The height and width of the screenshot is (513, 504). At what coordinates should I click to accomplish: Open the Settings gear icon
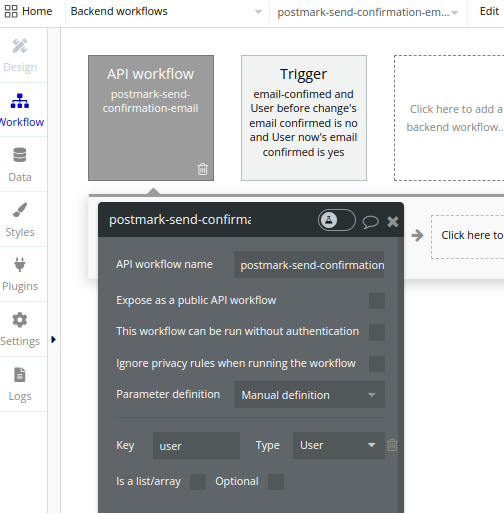tap(20, 320)
